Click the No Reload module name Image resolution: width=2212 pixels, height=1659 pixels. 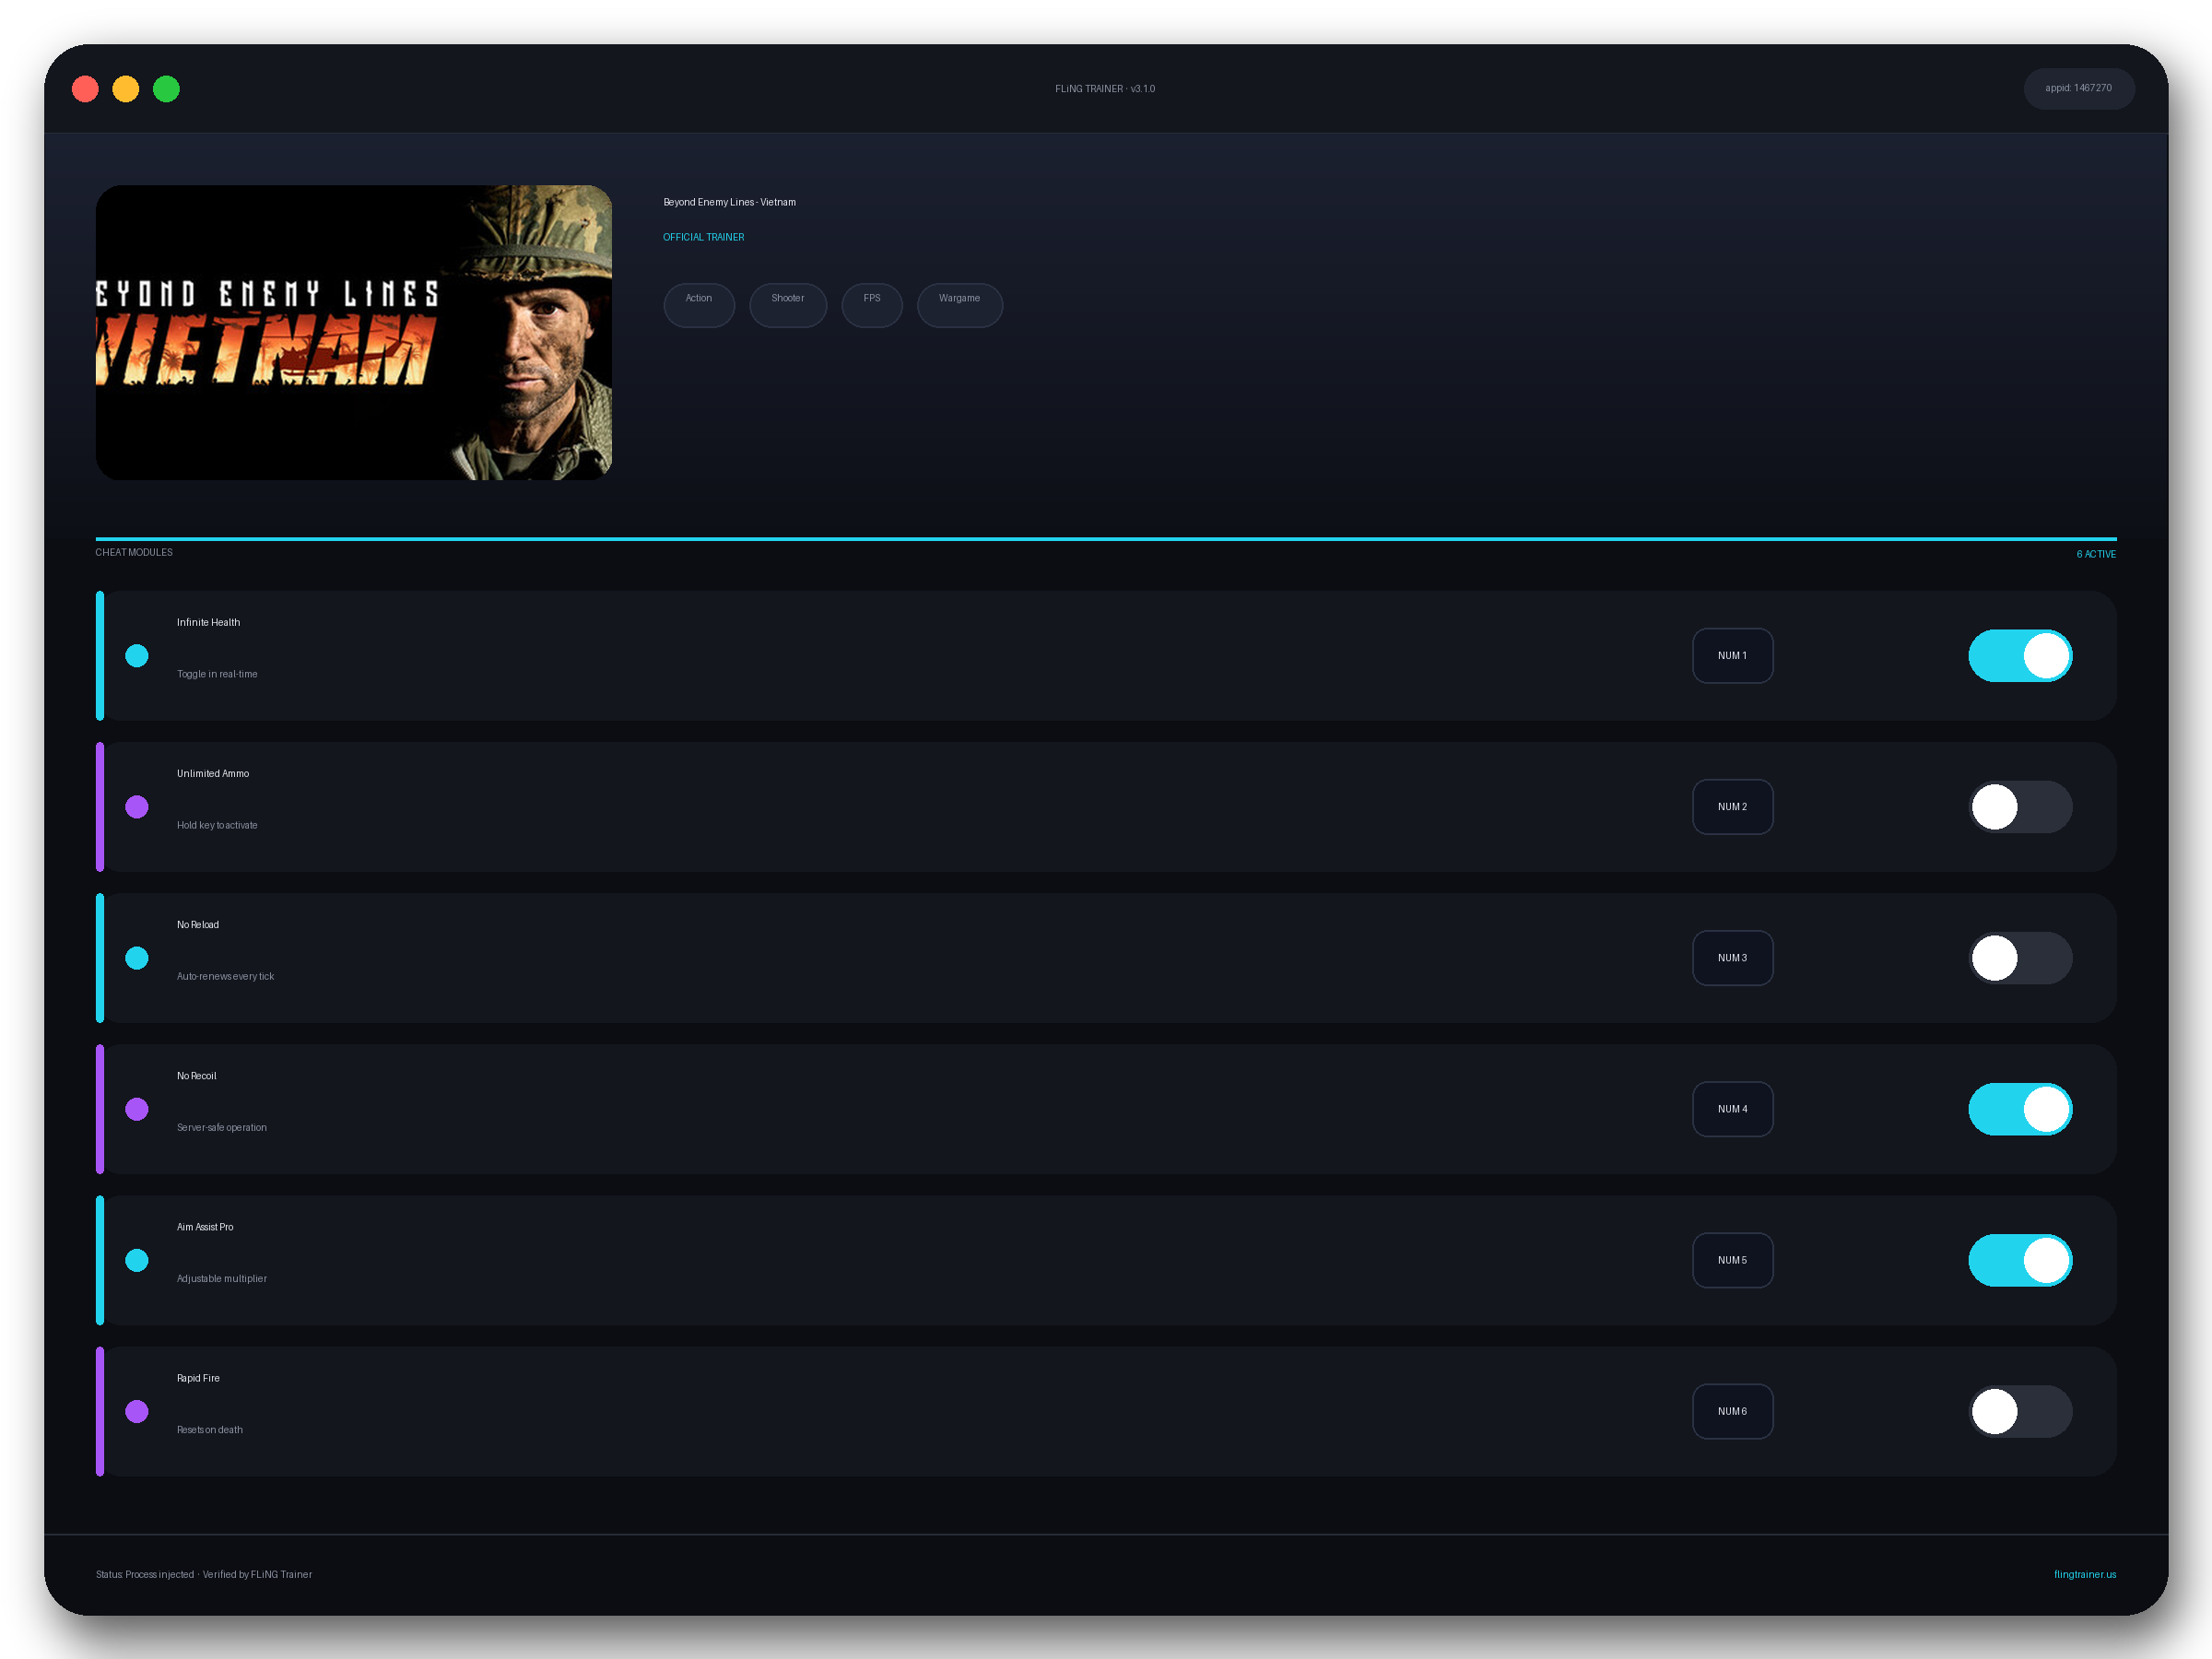(x=198, y=924)
